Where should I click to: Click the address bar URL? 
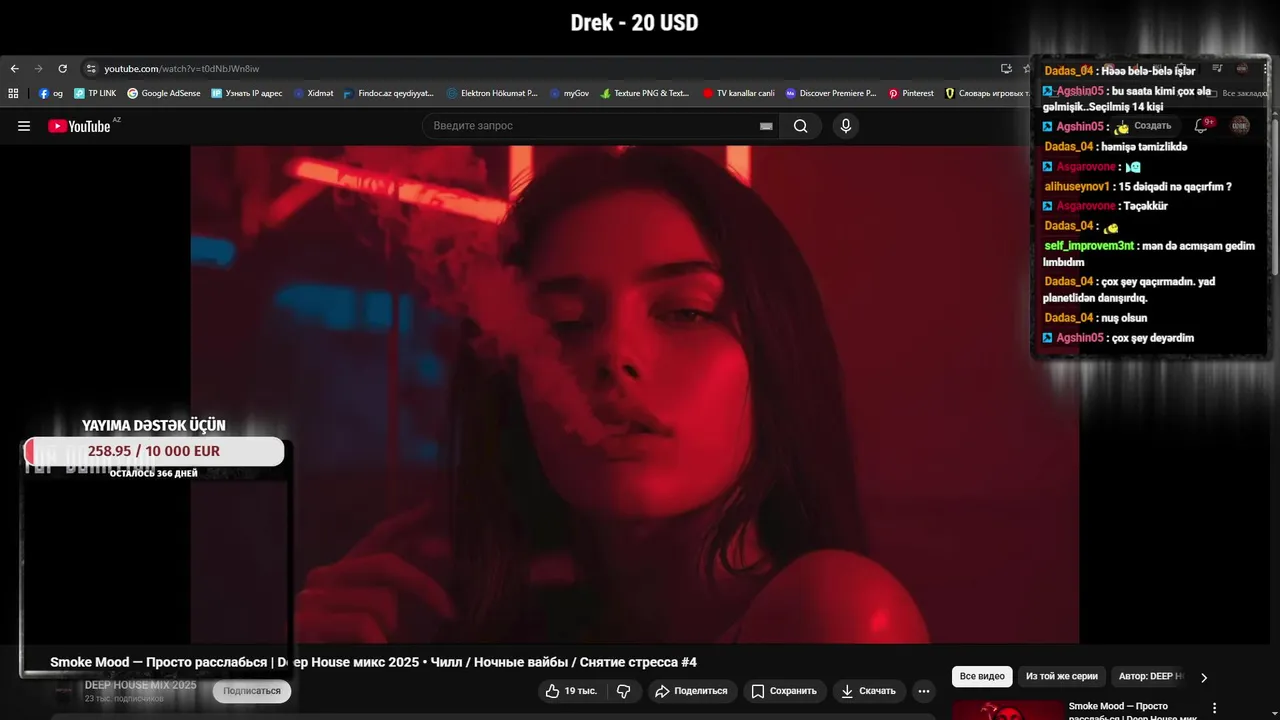[182, 69]
